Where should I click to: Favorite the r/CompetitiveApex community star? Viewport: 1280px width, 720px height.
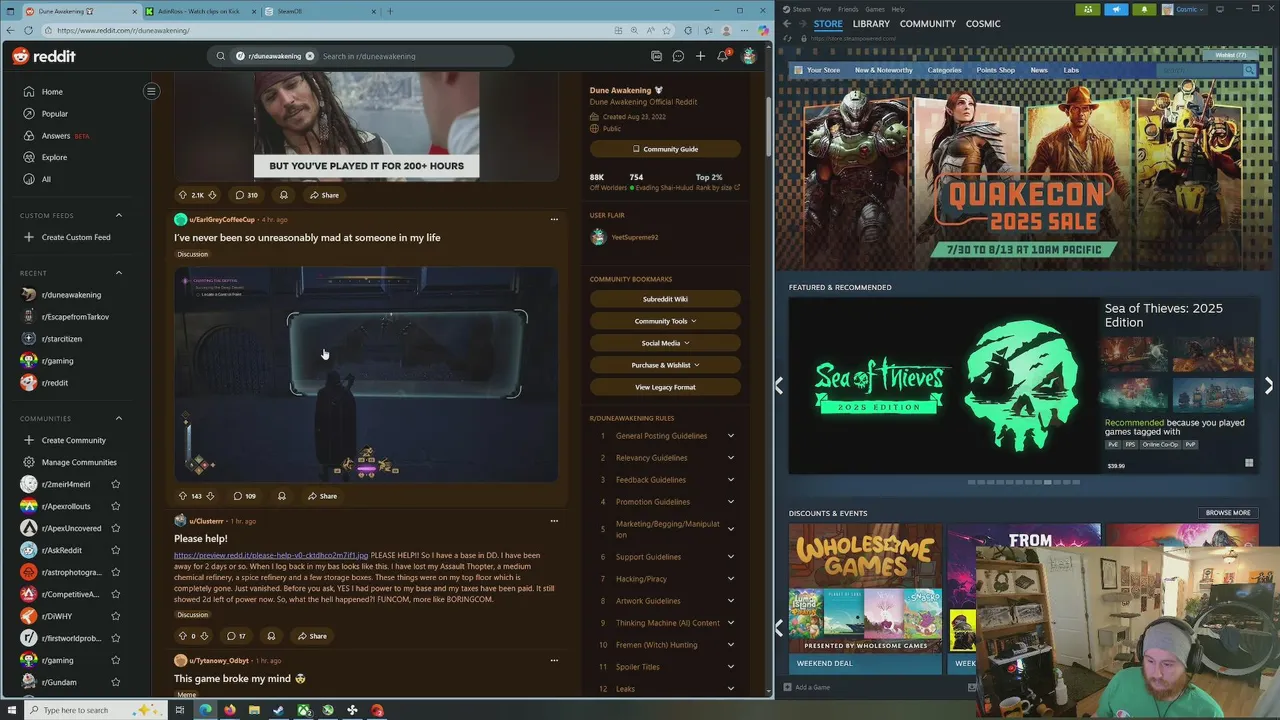tap(116, 594)
